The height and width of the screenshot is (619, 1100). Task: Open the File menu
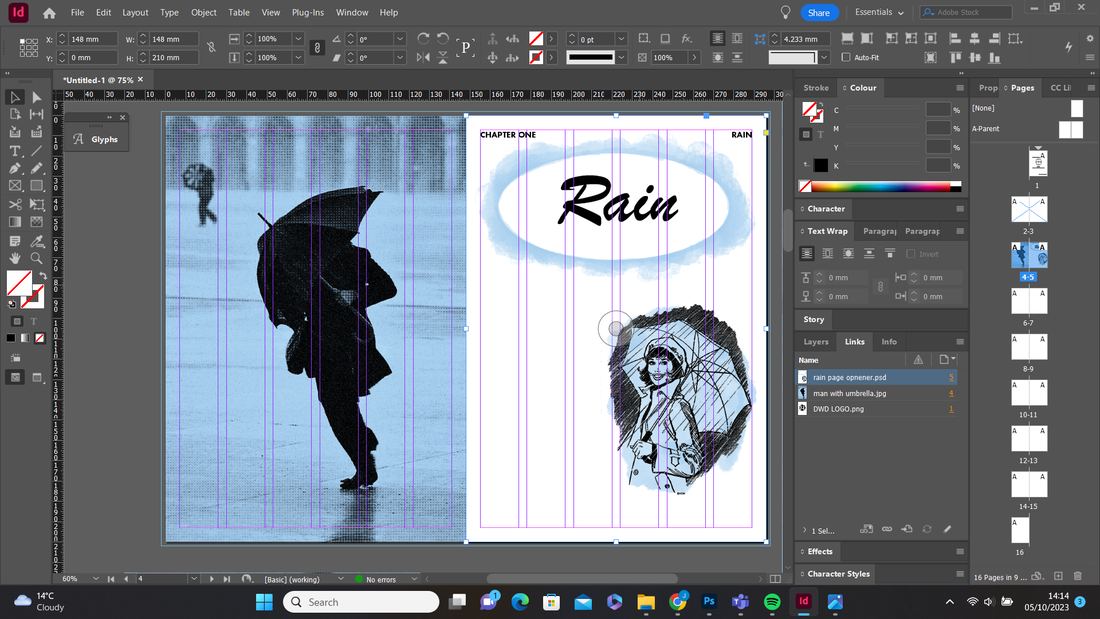(77, 13)
